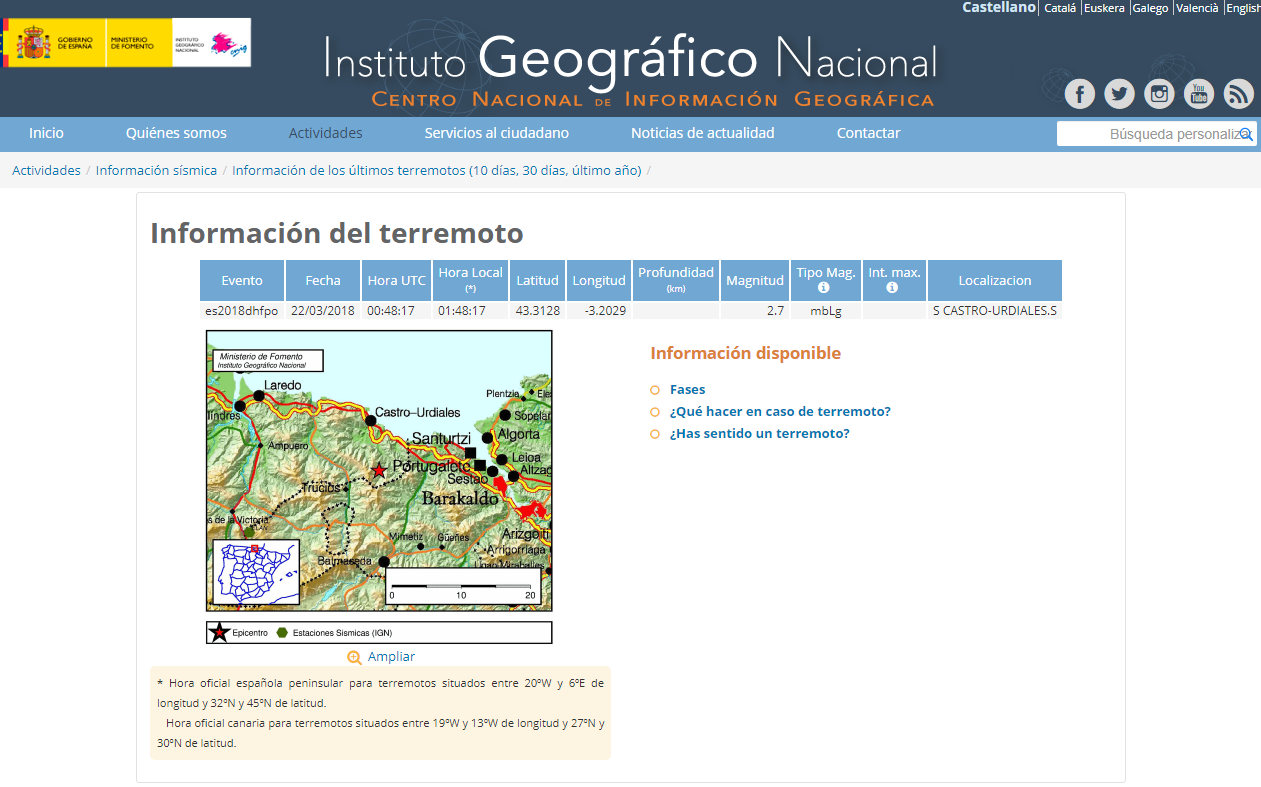Select the date cell 22/03/2018
This screenshot has width=1261, height=787.
click(x=323, y=311)
